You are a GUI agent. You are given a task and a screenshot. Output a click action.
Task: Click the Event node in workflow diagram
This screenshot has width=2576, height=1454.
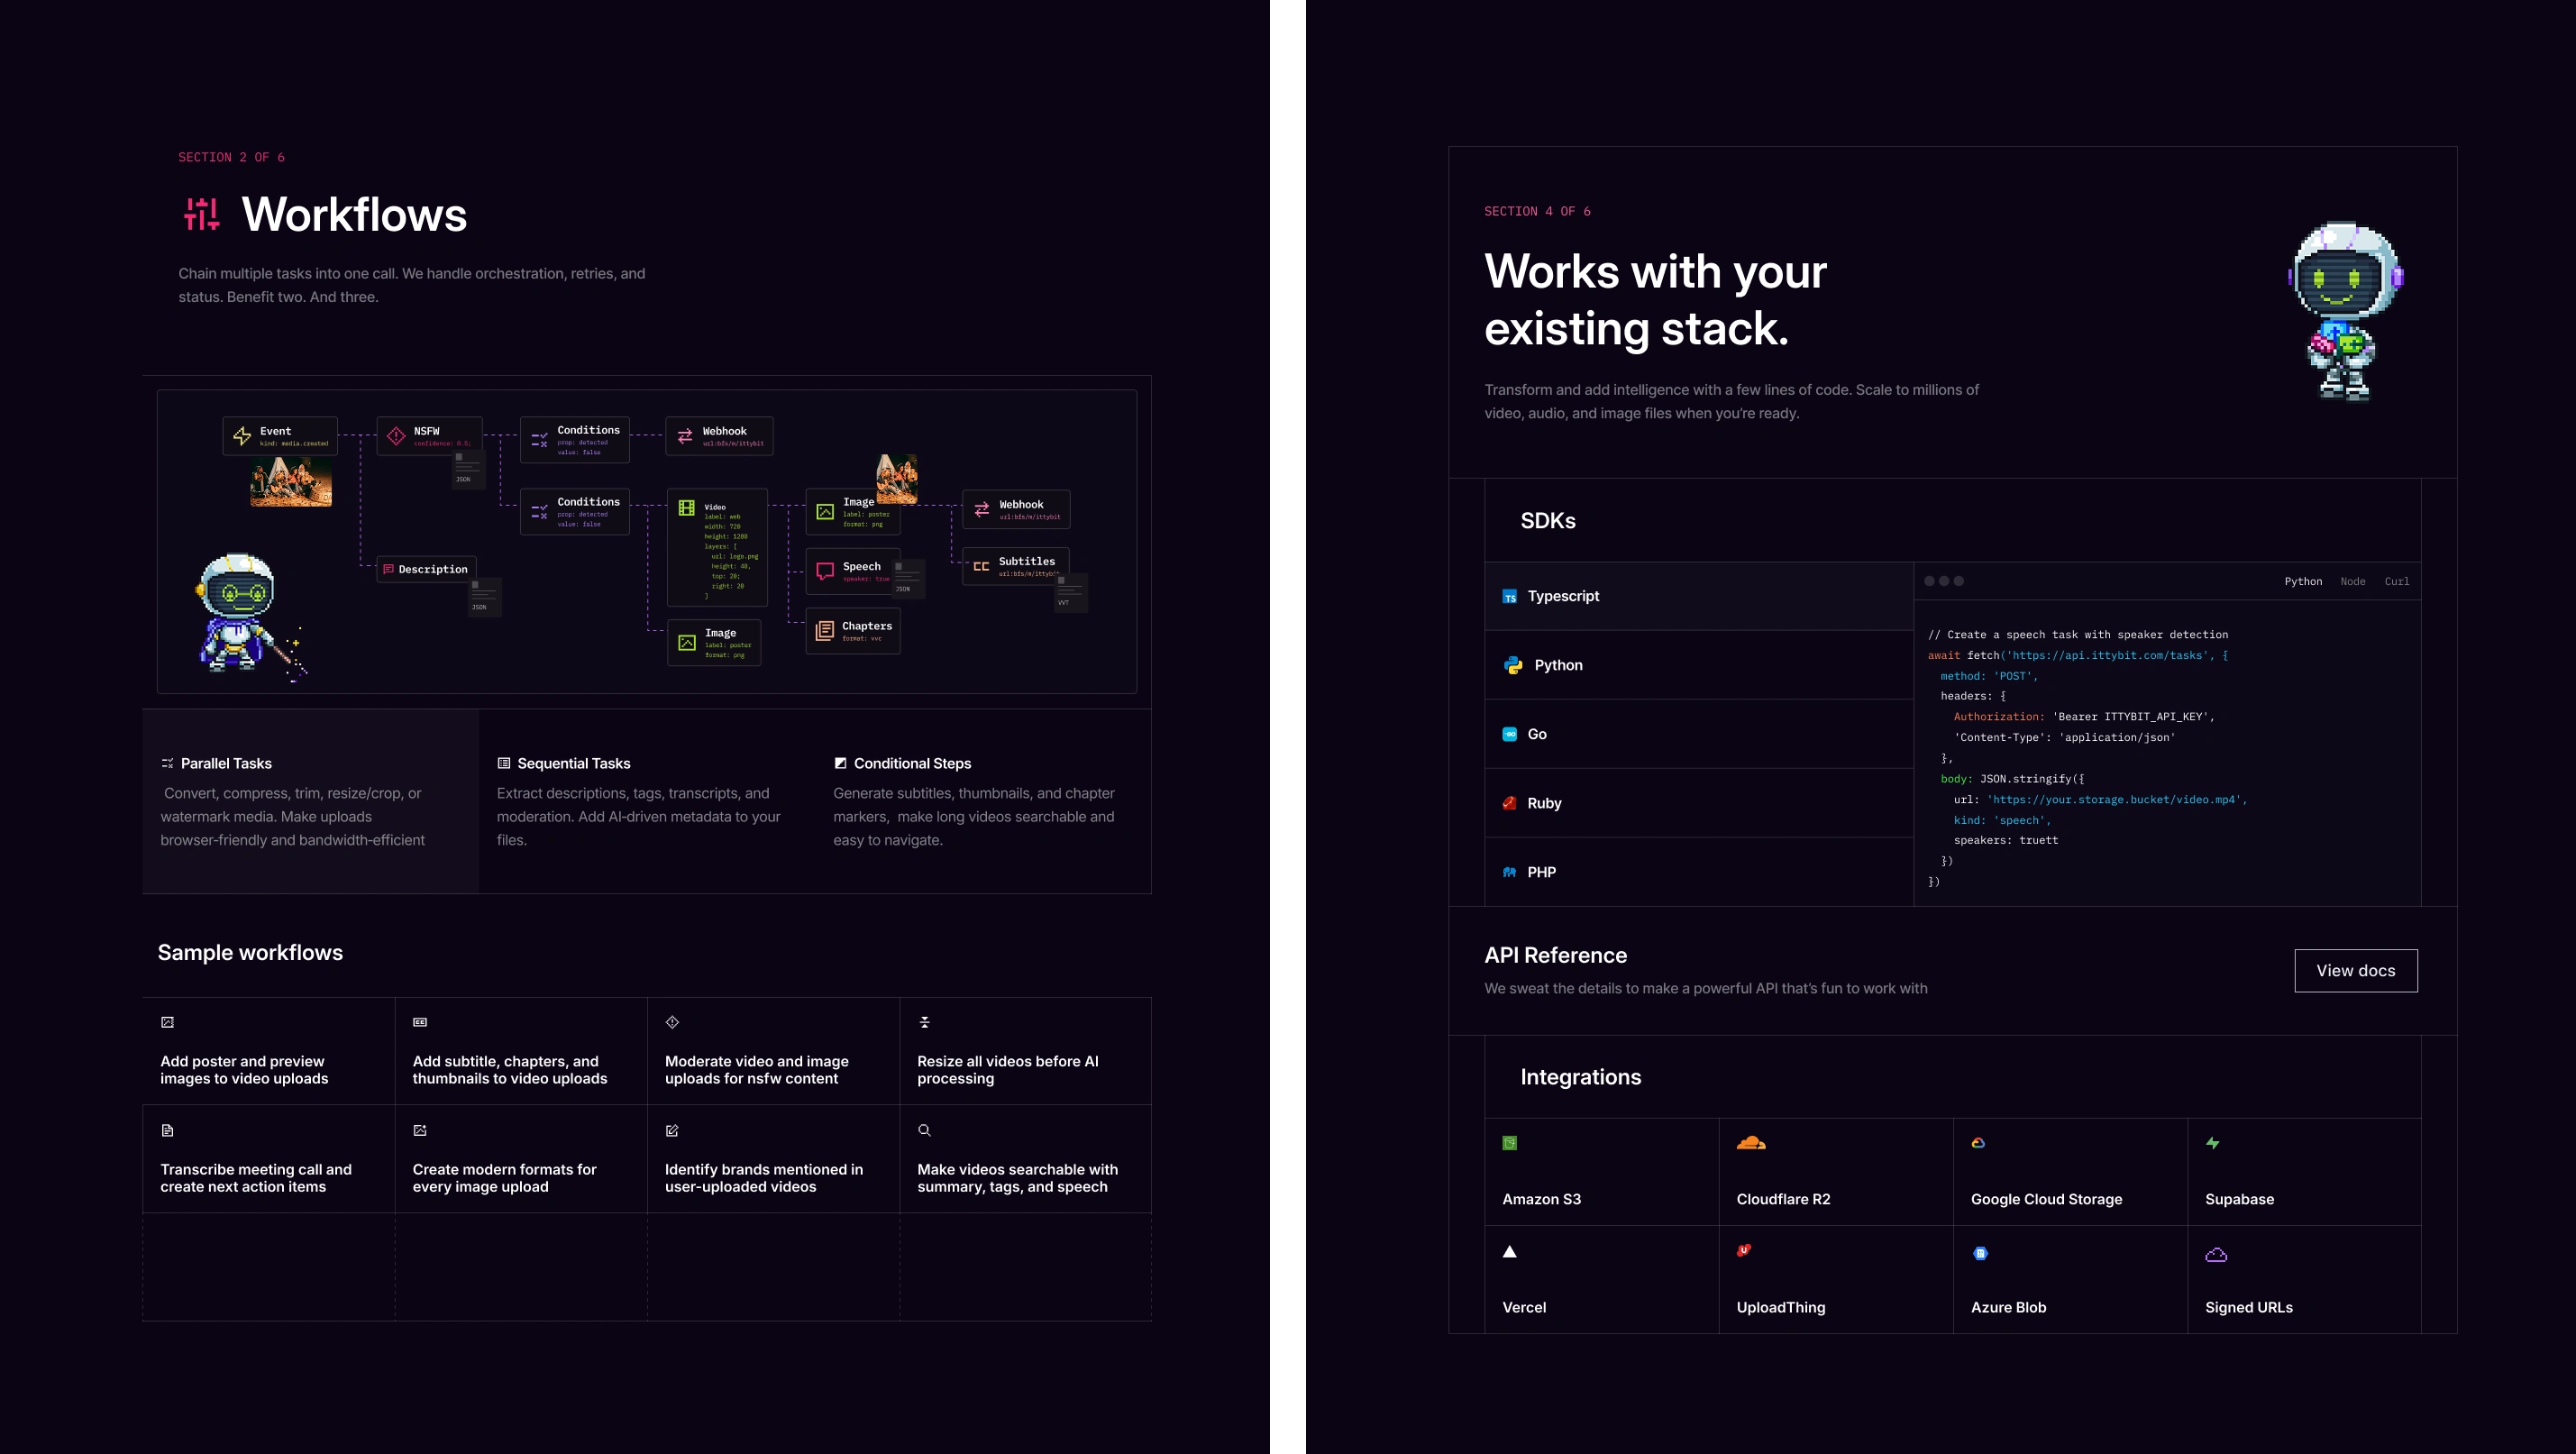tap(280, 436)
